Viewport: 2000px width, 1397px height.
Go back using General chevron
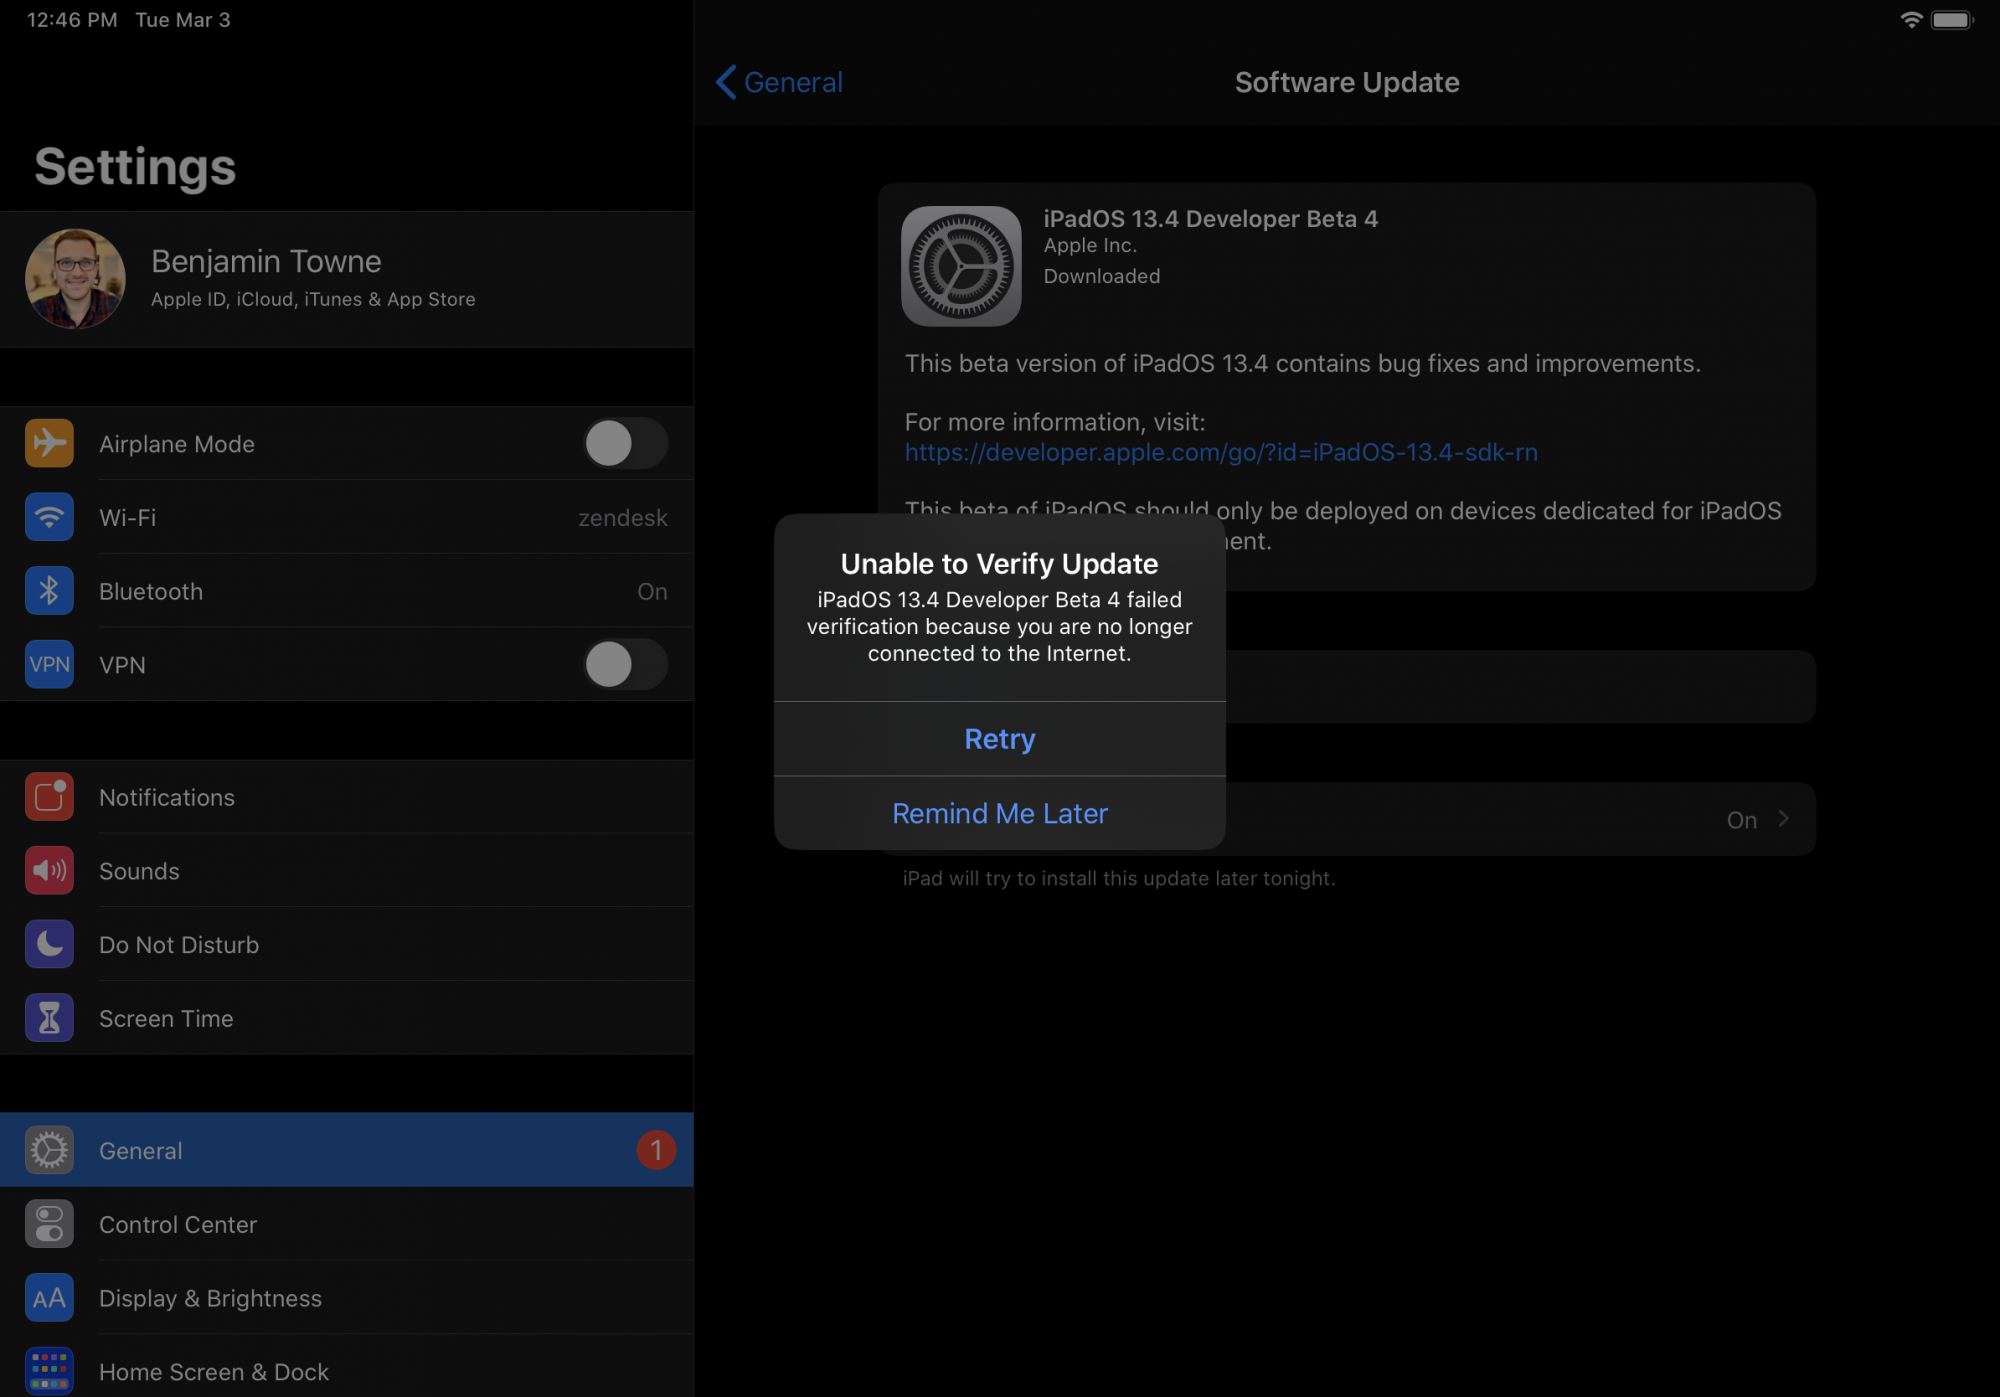point(728,82)
